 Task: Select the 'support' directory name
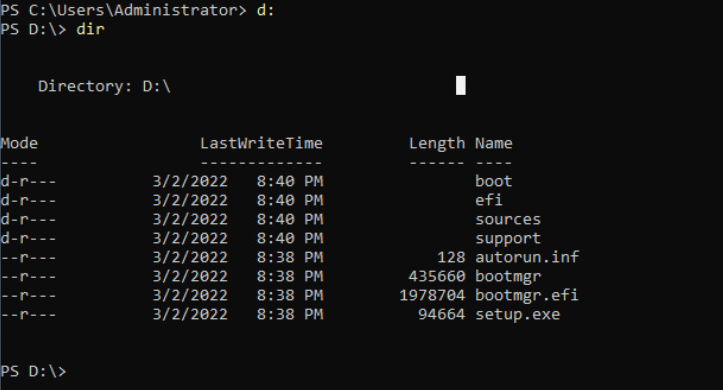508,238
